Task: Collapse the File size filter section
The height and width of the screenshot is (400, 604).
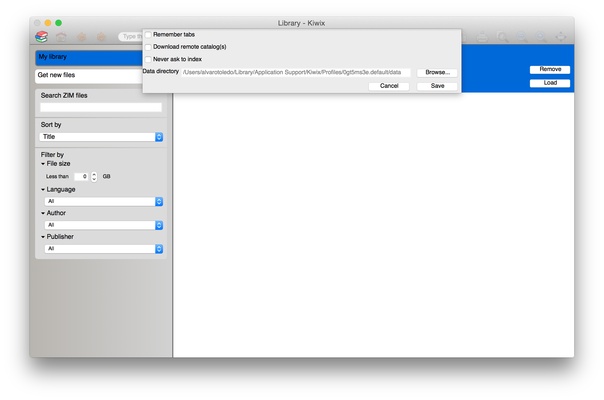Action: (43, 164)
